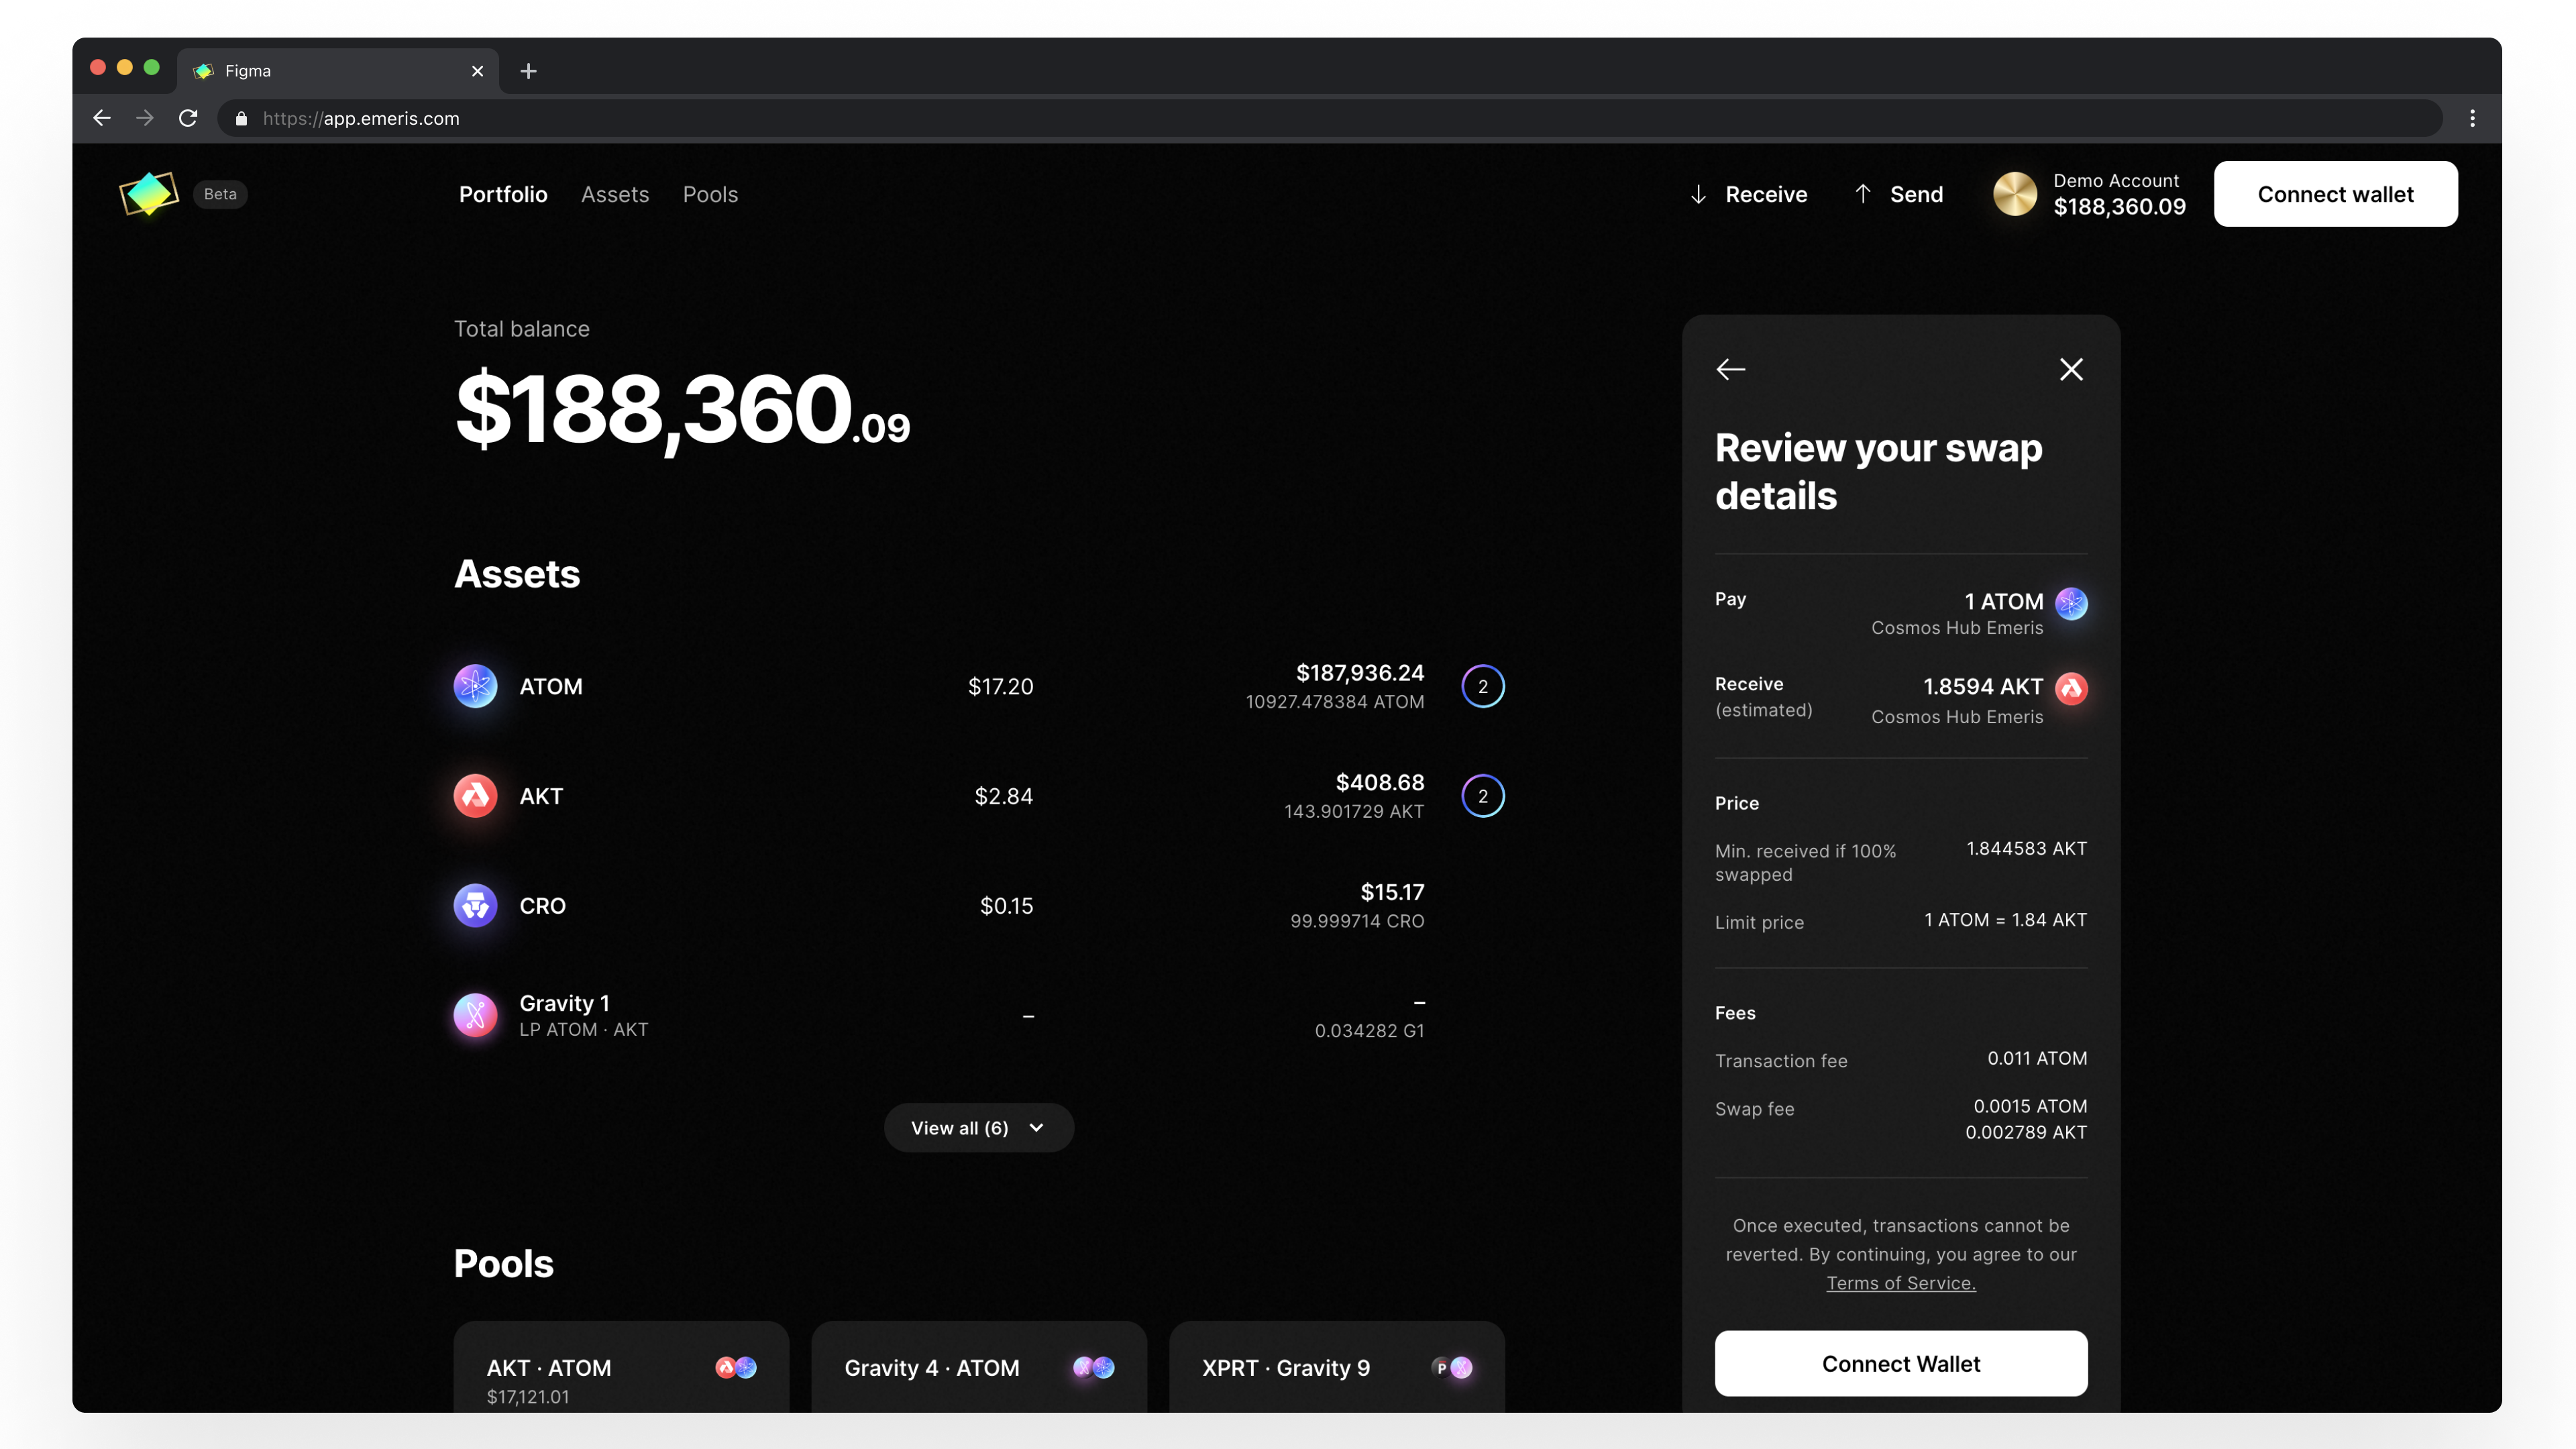2576x1449 pixels.
Task: Click the $187,936.24 ATOM balance
Action: pos(1360,673)
